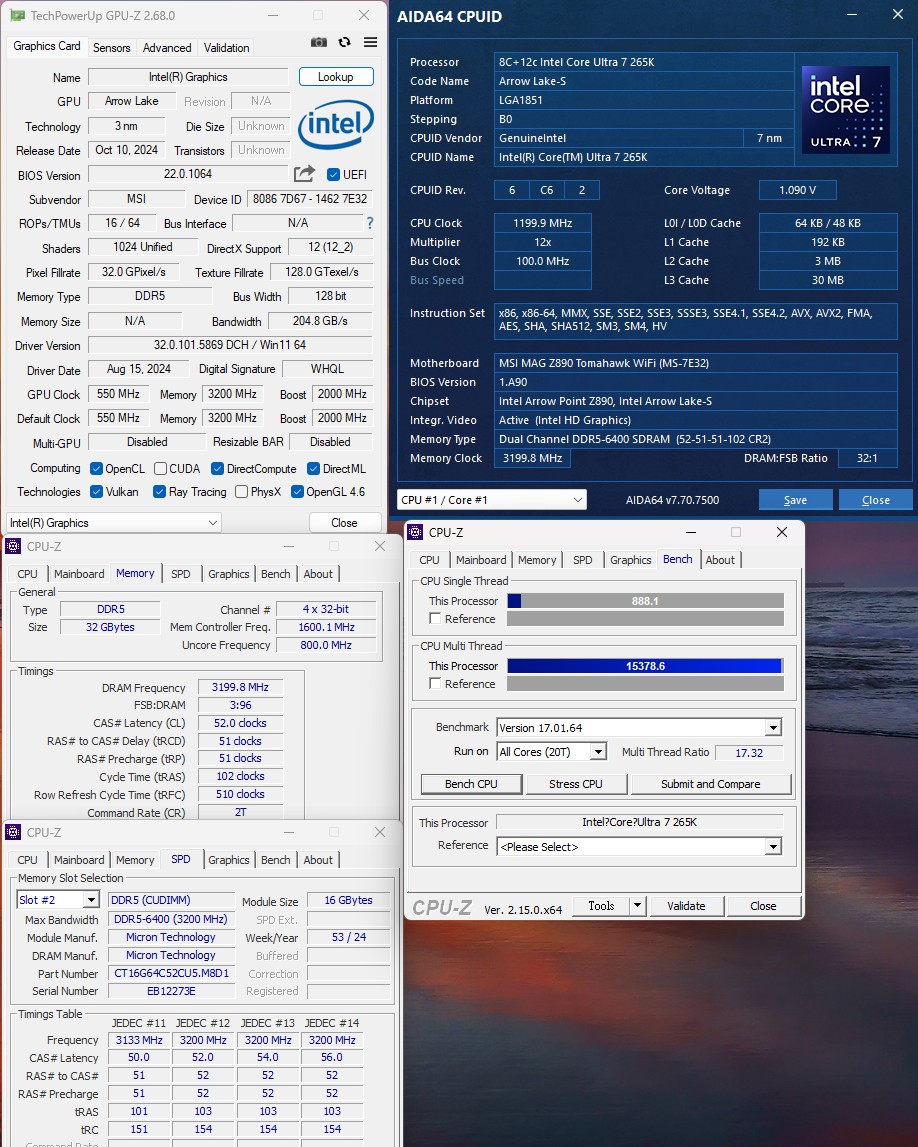Click the Intel Core Ultra 7 badge in AIDA64
The height and width of the screenshot is (1147, 918).
(x=846, y=110)
